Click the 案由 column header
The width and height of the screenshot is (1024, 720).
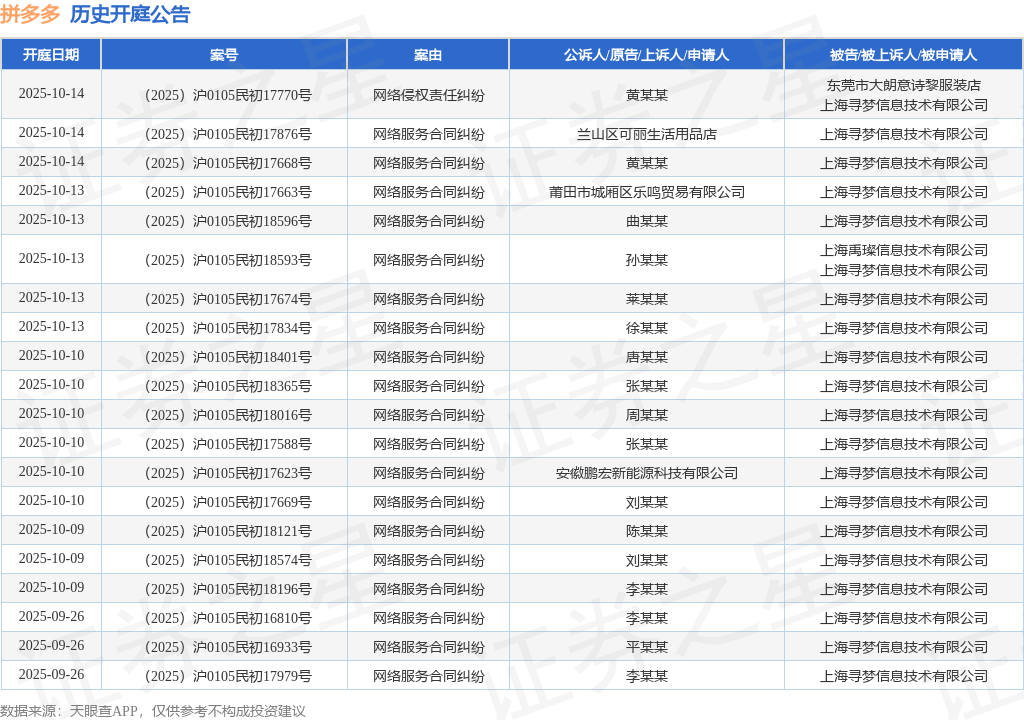pyautogui.click(x=428, y=55)
